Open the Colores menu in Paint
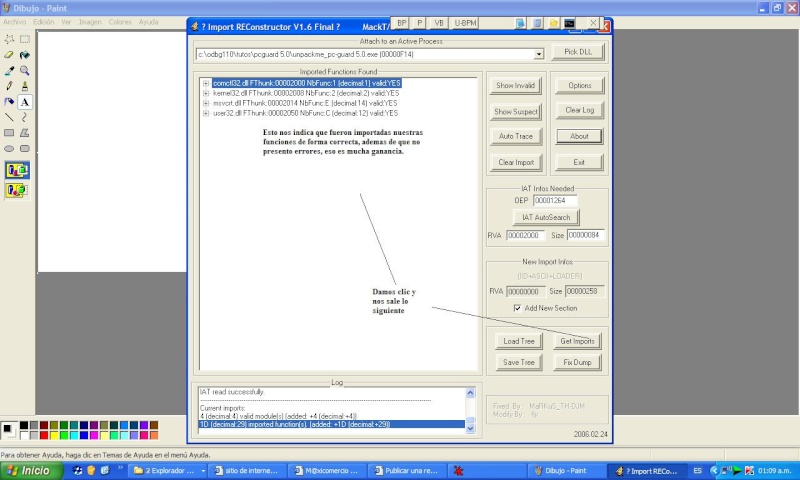 coord(120,22)
